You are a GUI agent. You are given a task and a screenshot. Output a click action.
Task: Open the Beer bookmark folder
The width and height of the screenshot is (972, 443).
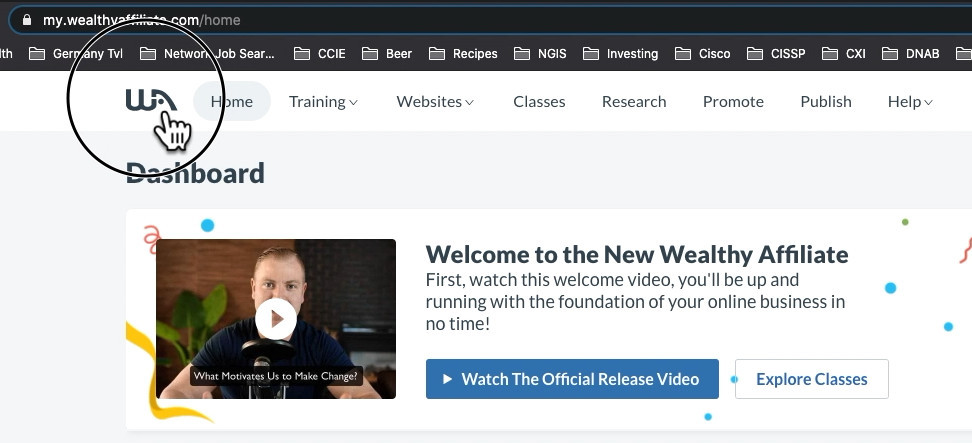tap(387, 54)
